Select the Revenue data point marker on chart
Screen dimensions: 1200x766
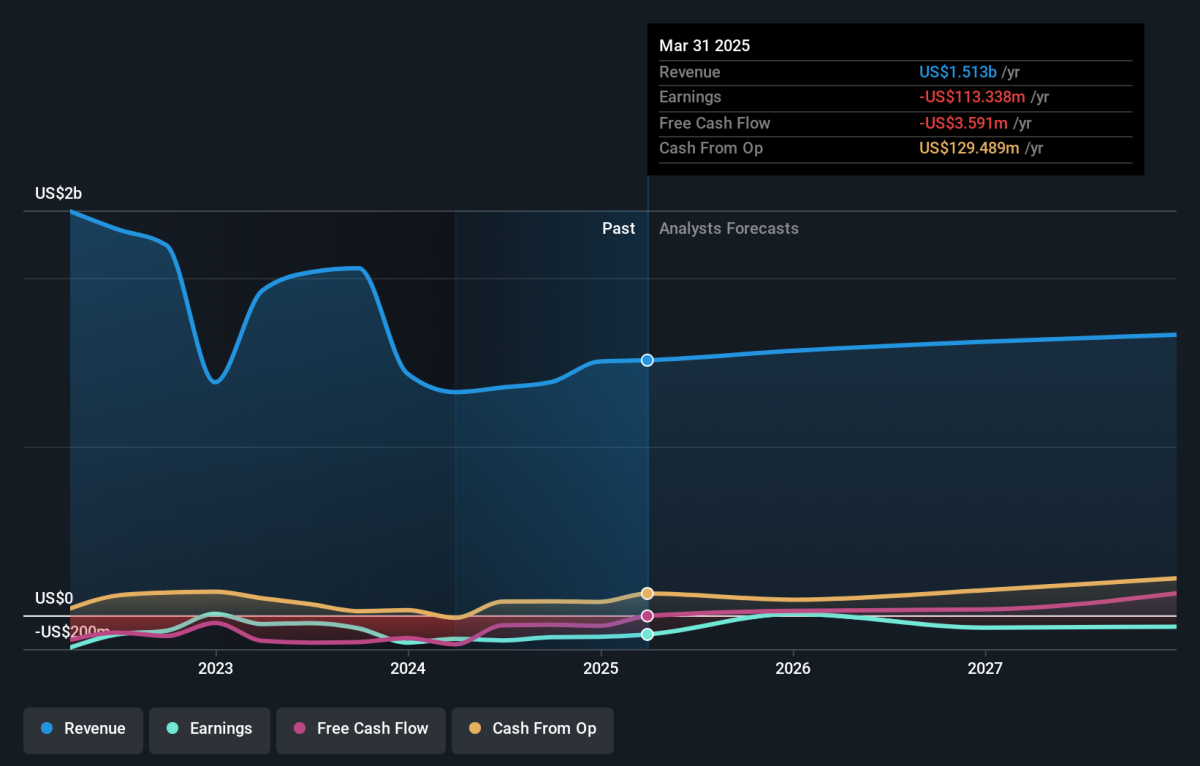point(647,360)
